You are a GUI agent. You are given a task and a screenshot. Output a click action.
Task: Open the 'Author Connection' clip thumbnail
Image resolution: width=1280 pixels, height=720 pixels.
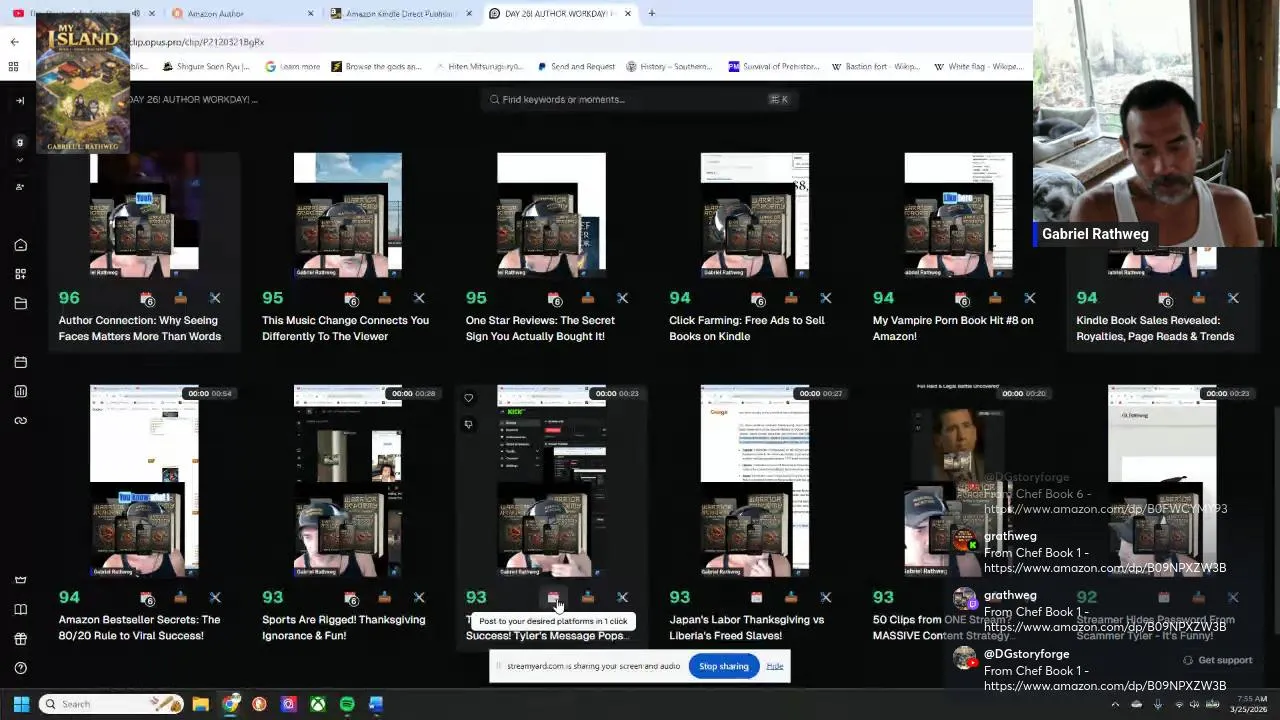(x=144, y=214)
